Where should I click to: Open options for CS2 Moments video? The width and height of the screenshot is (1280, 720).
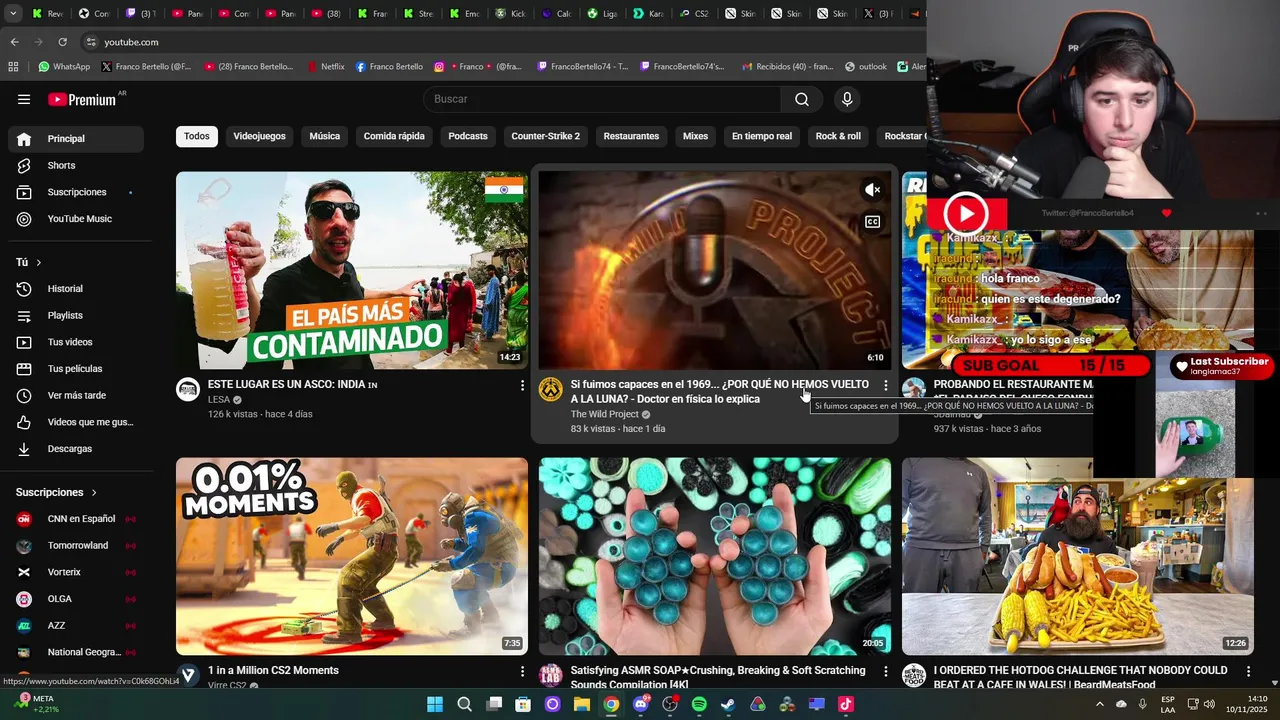522,671
